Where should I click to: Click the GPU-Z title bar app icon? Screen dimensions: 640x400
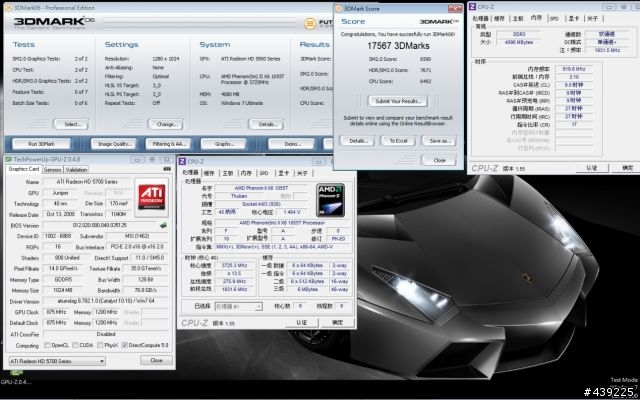(x=9, y=159)
